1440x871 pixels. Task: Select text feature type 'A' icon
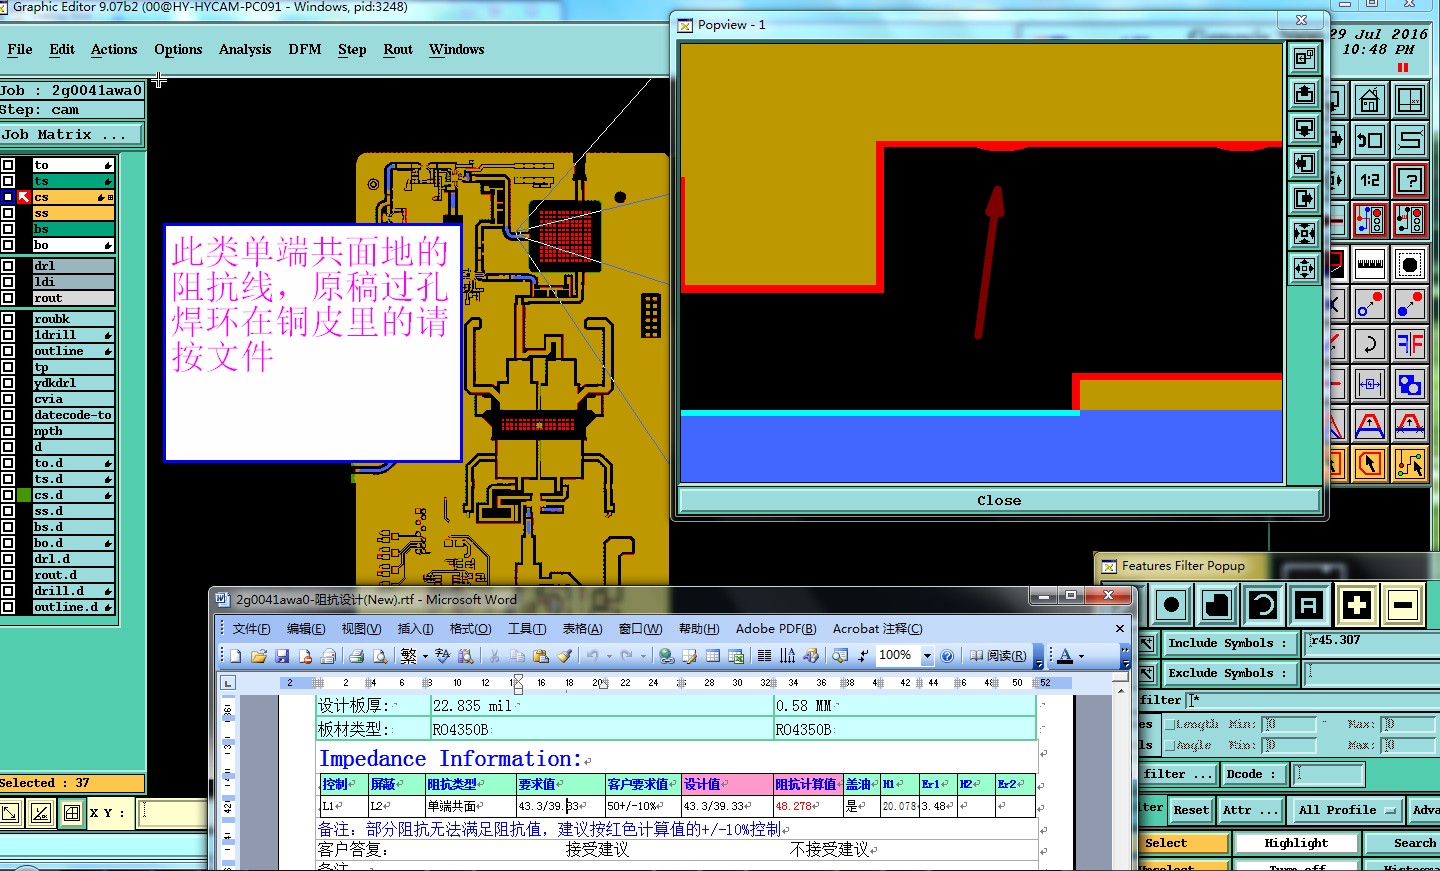1308,605
